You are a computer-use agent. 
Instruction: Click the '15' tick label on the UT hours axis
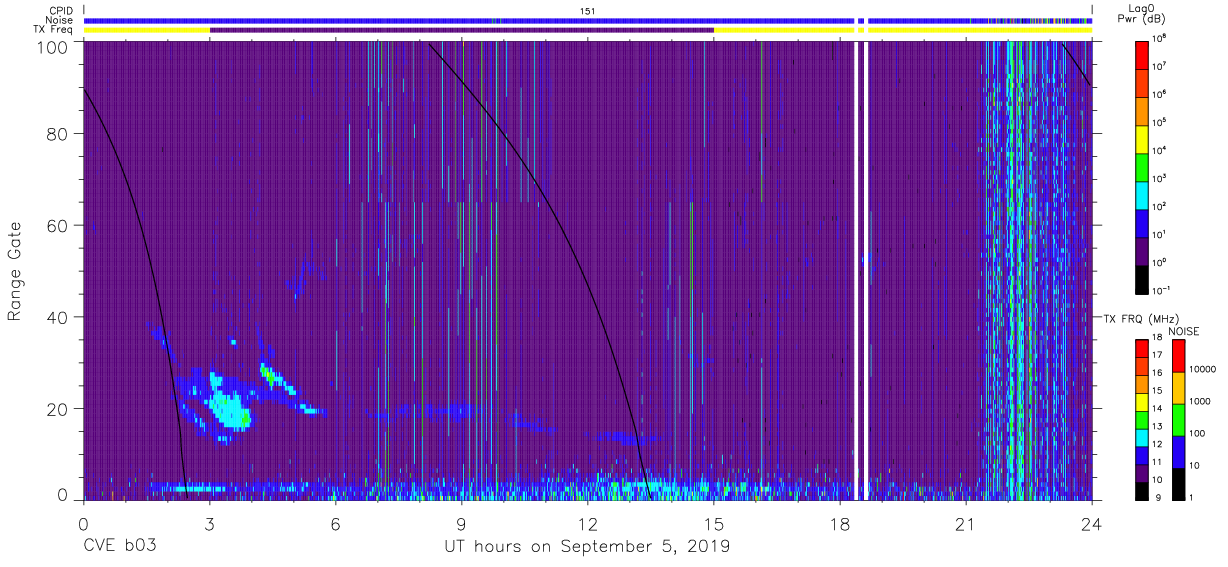pos(714,522)
